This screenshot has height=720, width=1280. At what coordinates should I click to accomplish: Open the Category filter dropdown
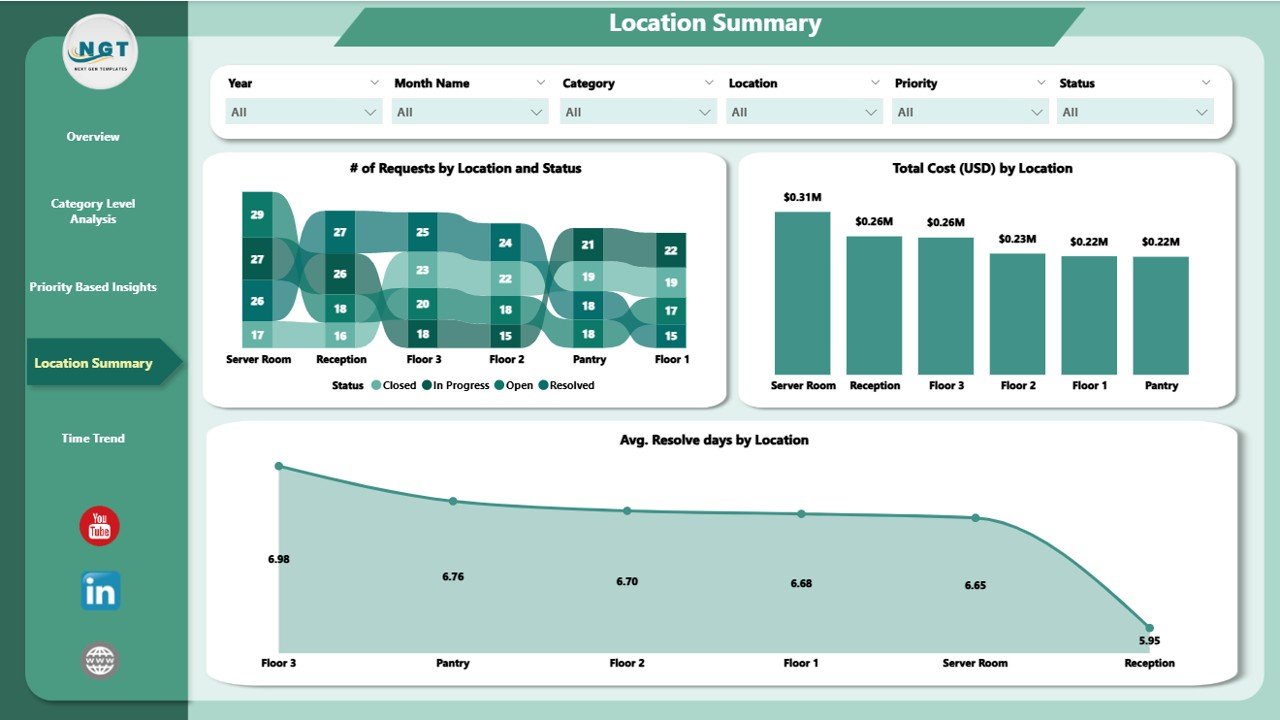click(638, 112)
